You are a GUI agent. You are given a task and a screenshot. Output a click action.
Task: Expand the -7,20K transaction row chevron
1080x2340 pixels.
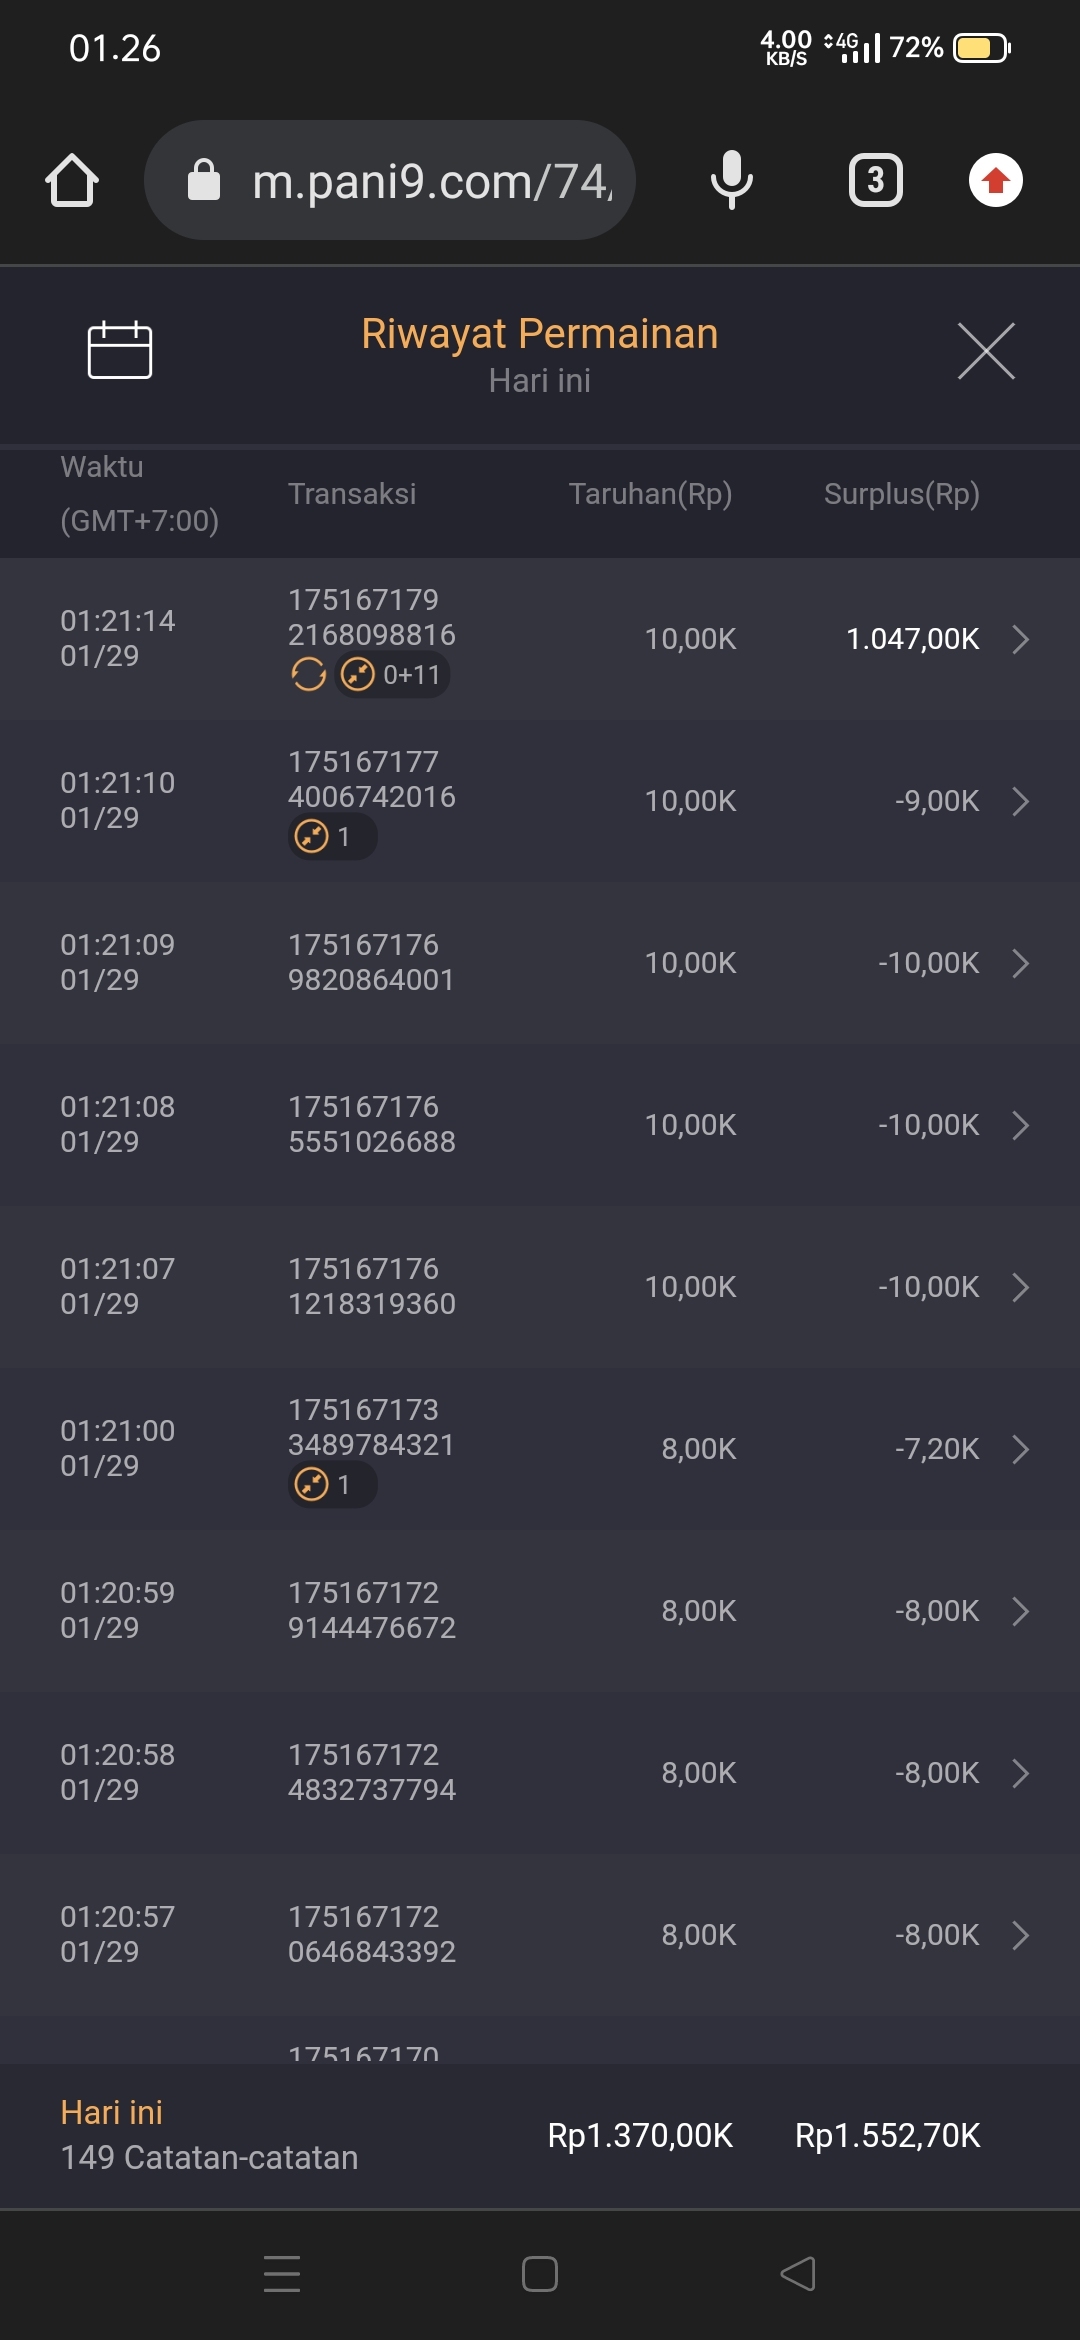[x=1020, y=1449]
